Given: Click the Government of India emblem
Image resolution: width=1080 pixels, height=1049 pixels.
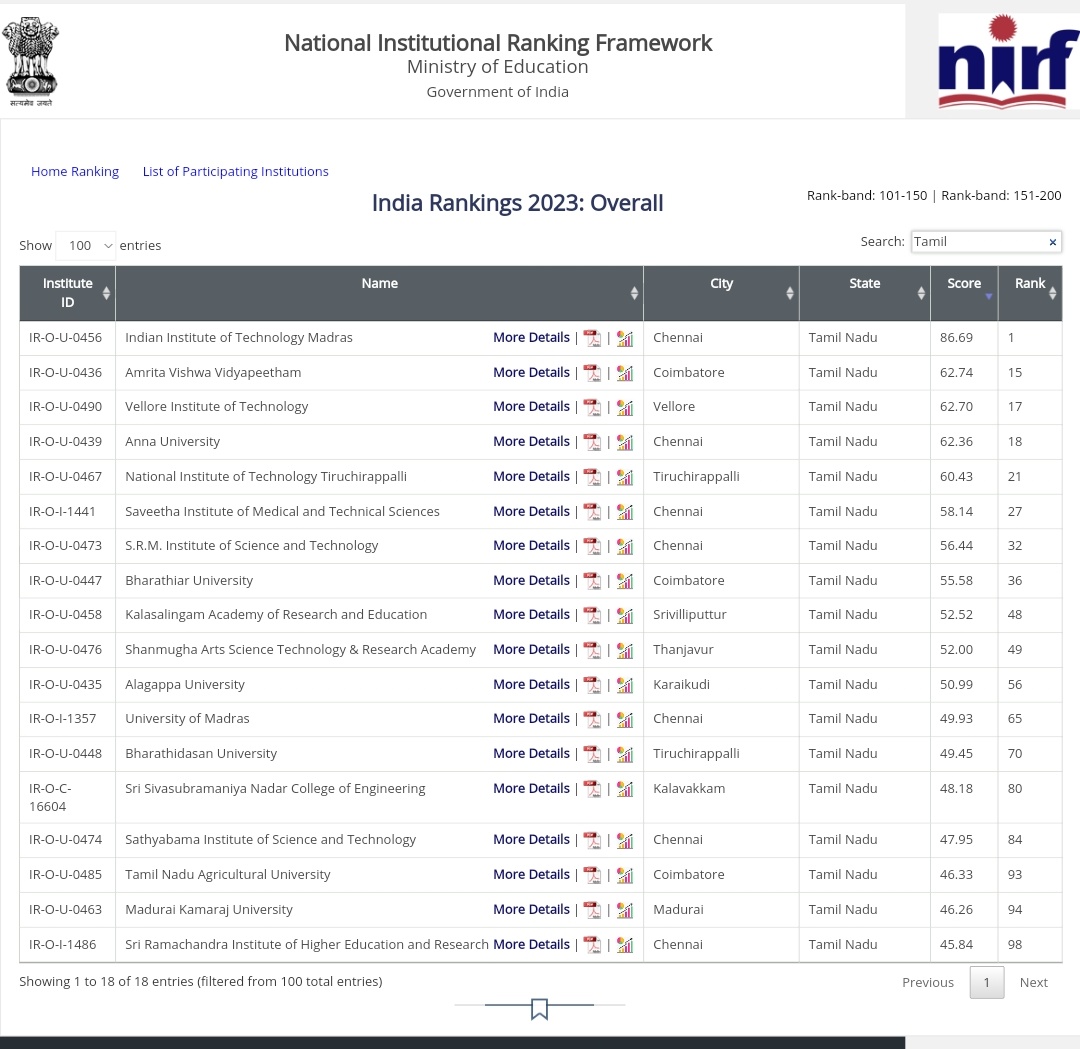Looking at the screenshot, I should click(31, 61).
